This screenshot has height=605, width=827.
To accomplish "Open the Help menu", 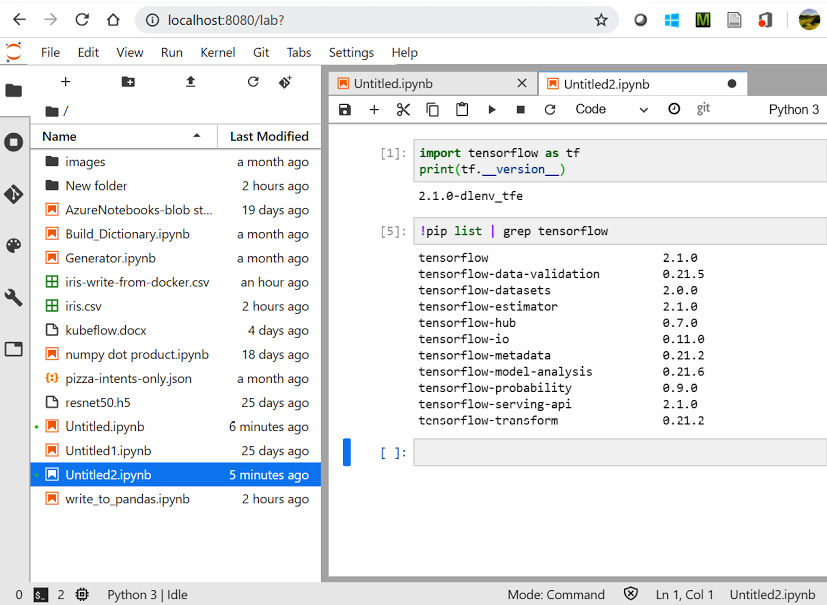I will [x=405, y=53].
